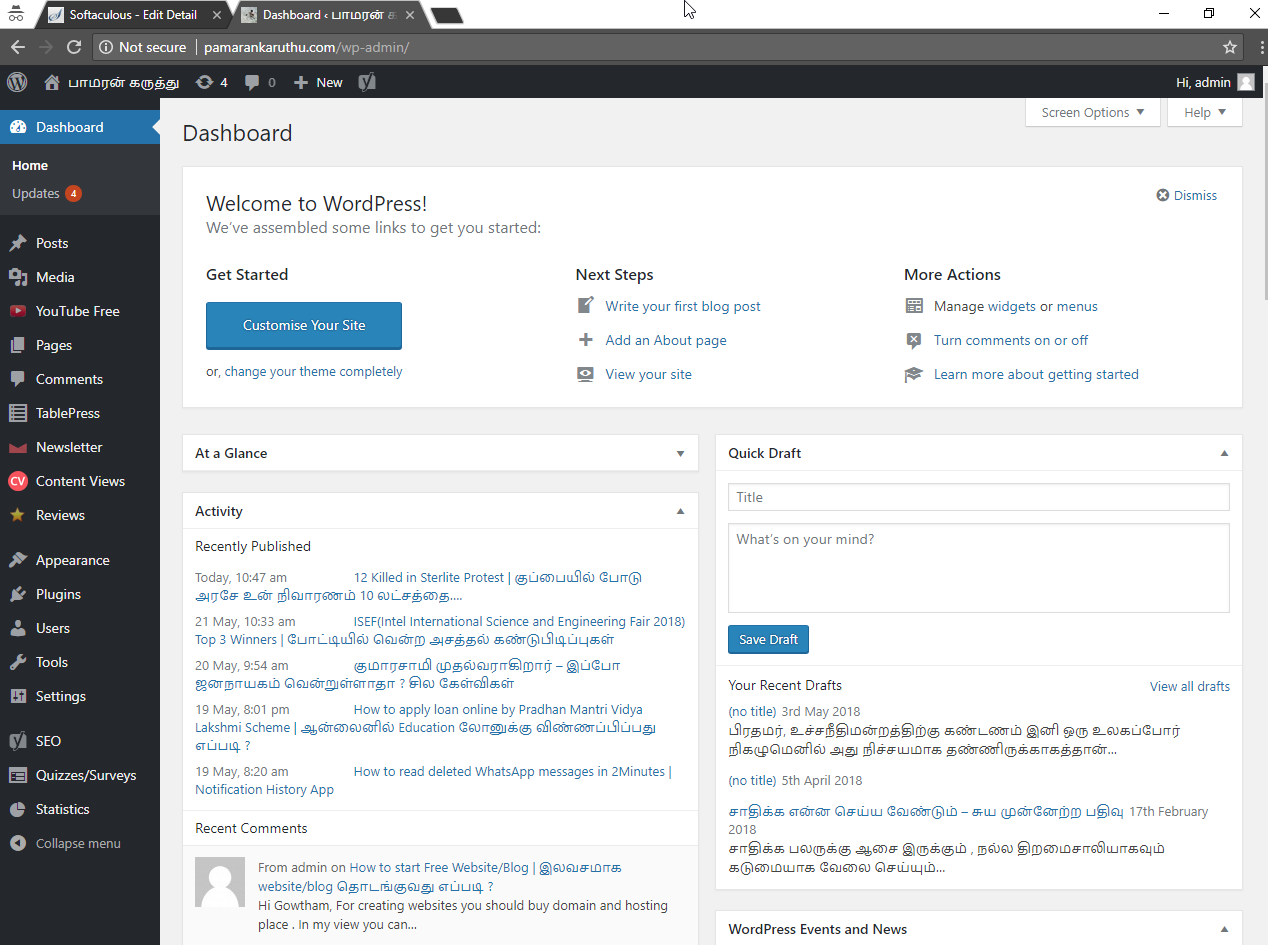Open Plugins in the sidebar menu

[x=58, y=594]
